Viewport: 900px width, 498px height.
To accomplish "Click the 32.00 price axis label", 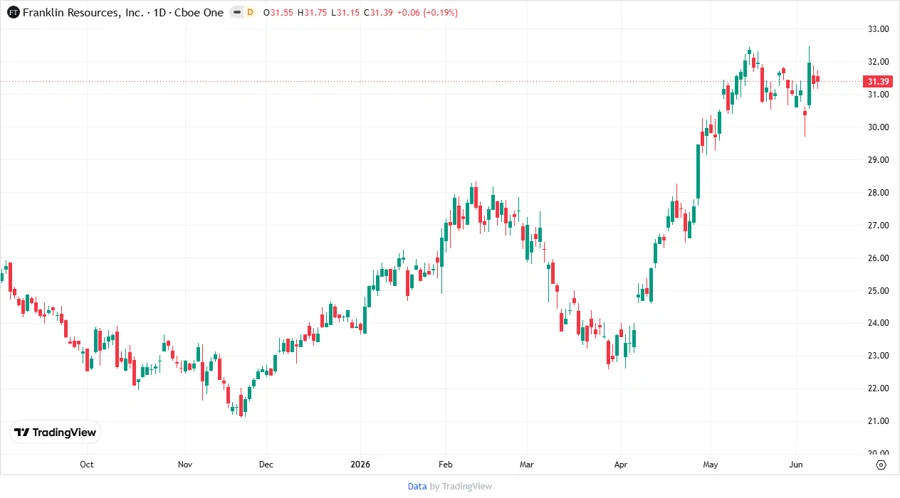I will coord(878,62).
